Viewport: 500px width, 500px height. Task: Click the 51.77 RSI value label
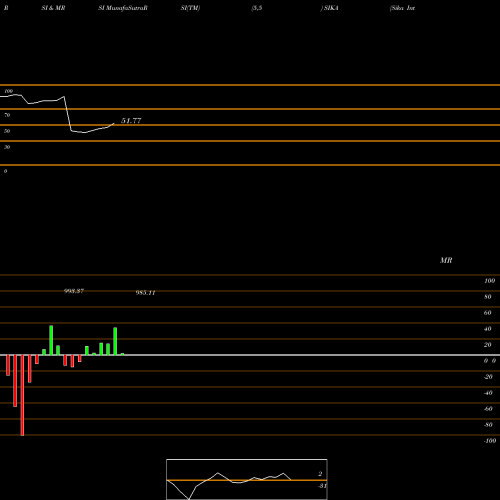(131, 121)
